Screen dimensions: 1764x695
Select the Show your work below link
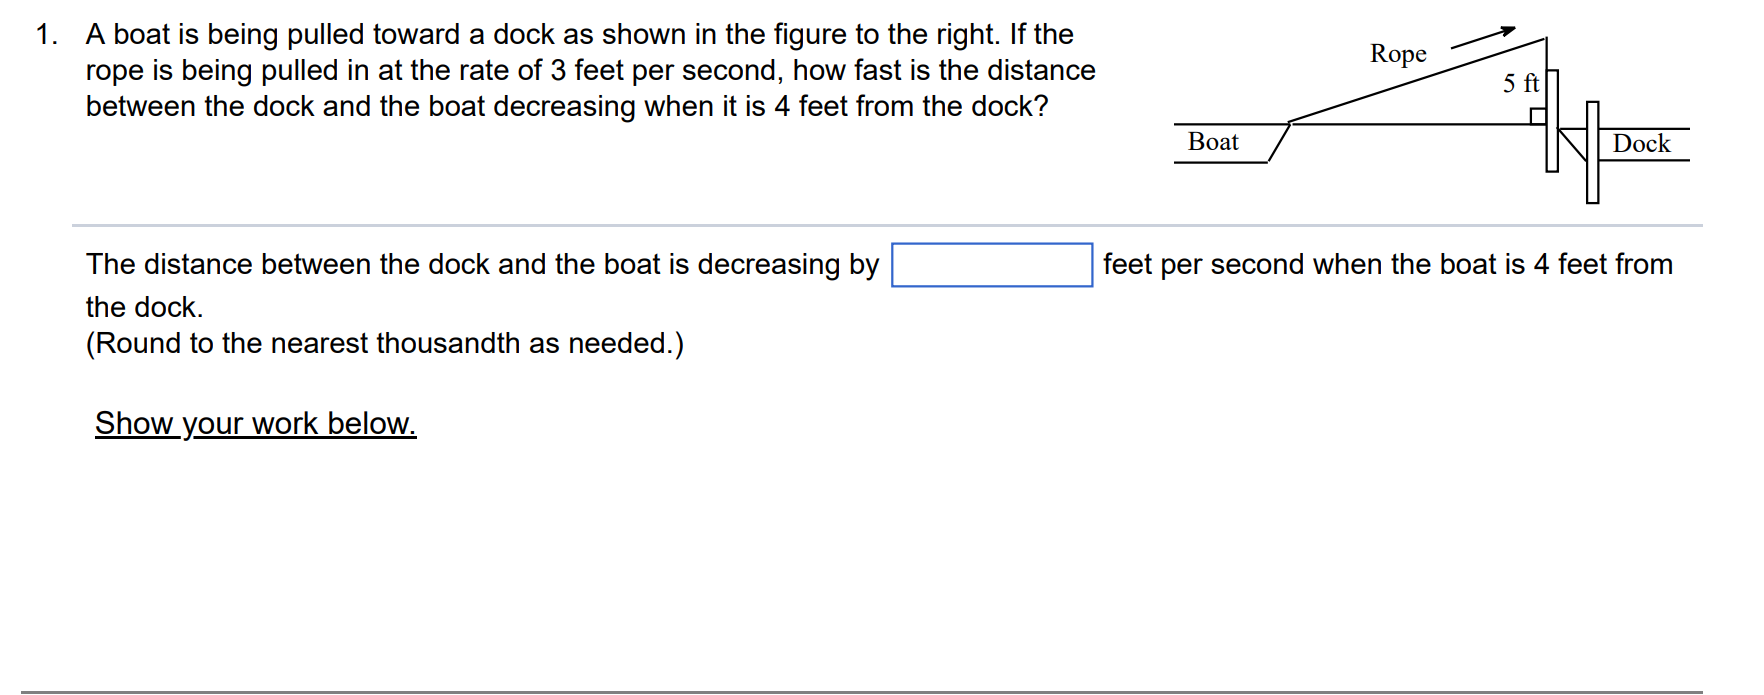point(255,424)
